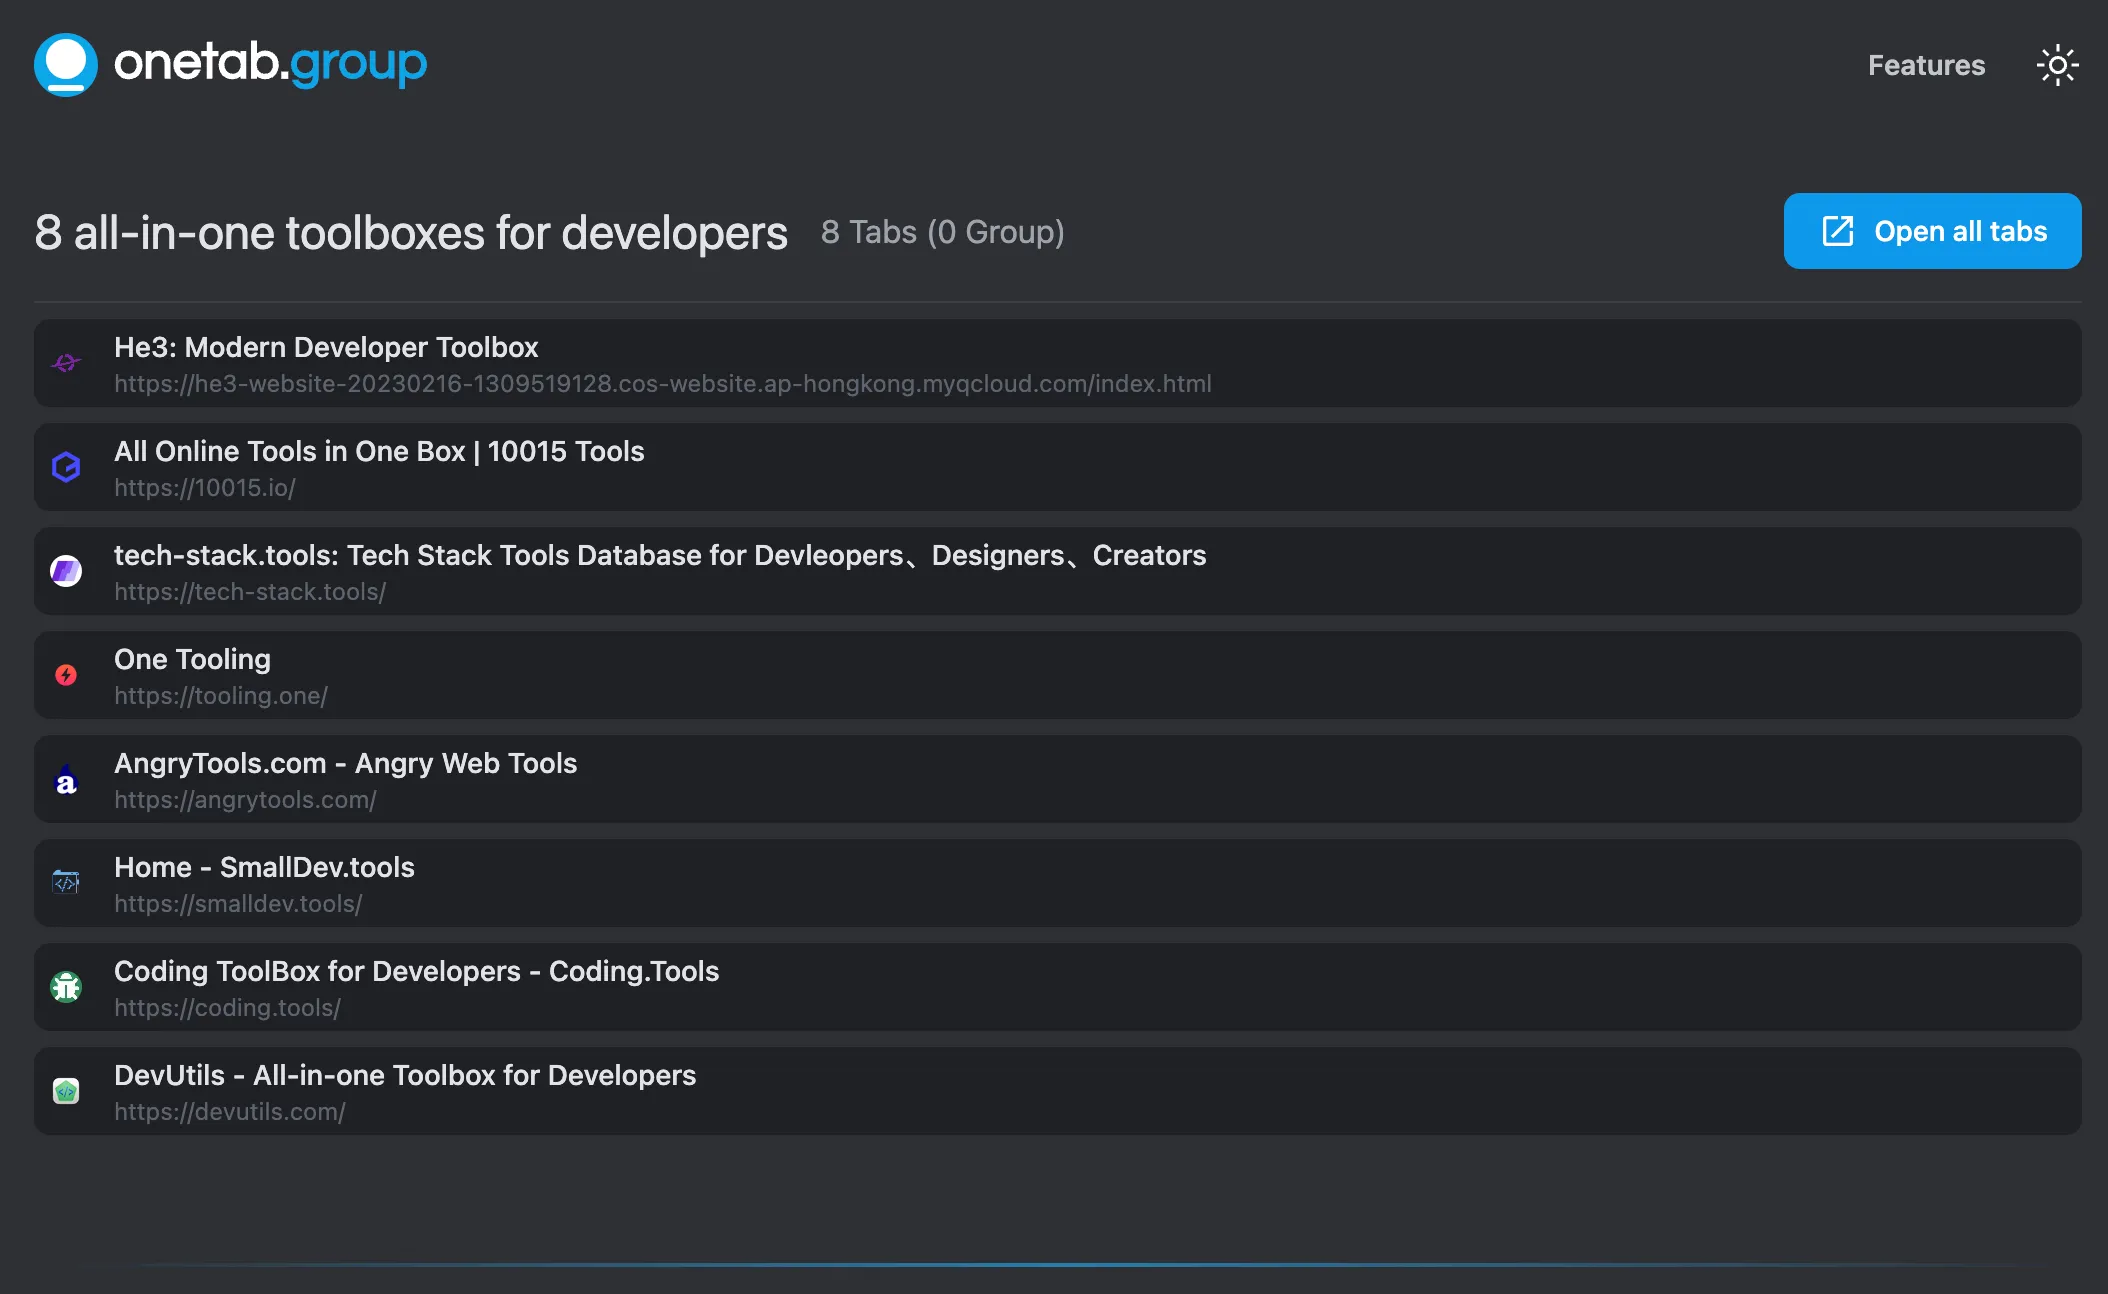Visit the https://tooling.one/ URL
Screen dimensions: 2108x1294
click(221, 696)
